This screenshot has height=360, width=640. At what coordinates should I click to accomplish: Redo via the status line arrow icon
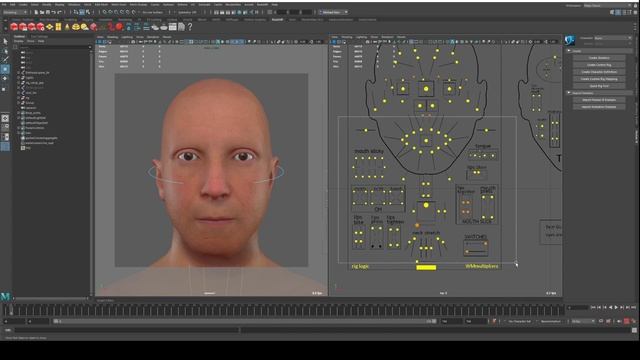tap(59, 12)
